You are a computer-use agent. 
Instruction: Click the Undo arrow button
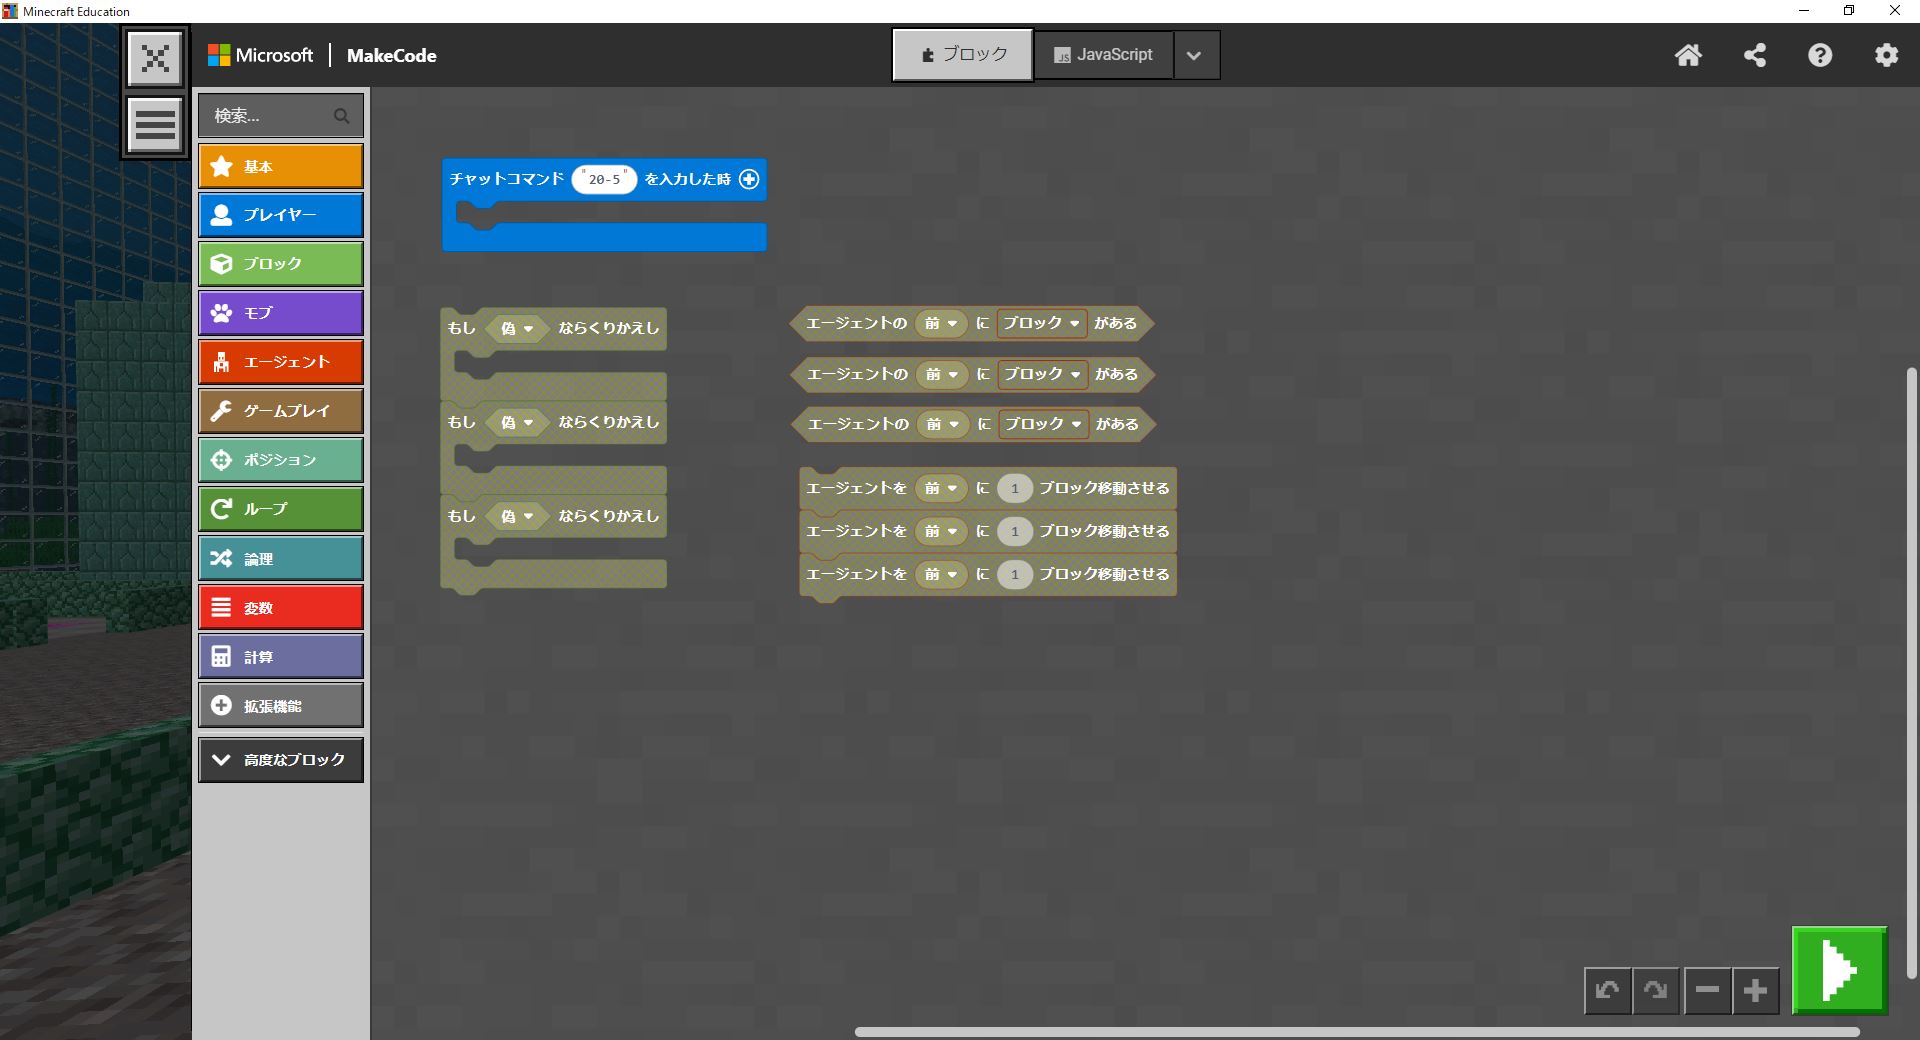pyautogui.click(x=1607, y=990)
